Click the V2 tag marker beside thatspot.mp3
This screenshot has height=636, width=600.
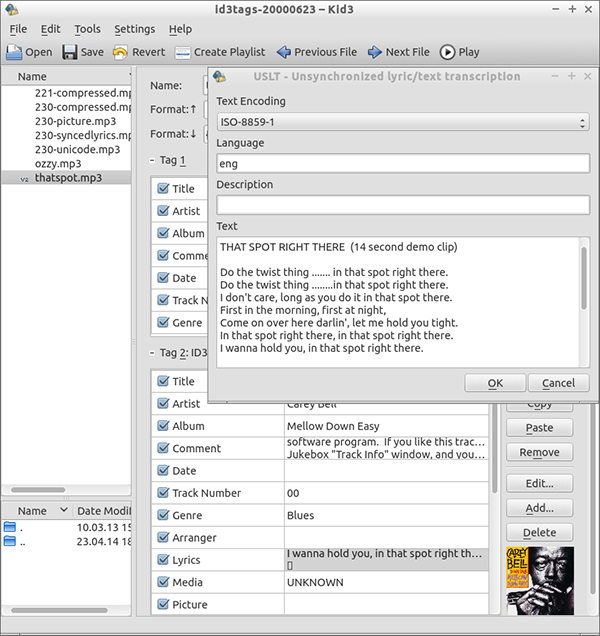[x=24, y=179]
